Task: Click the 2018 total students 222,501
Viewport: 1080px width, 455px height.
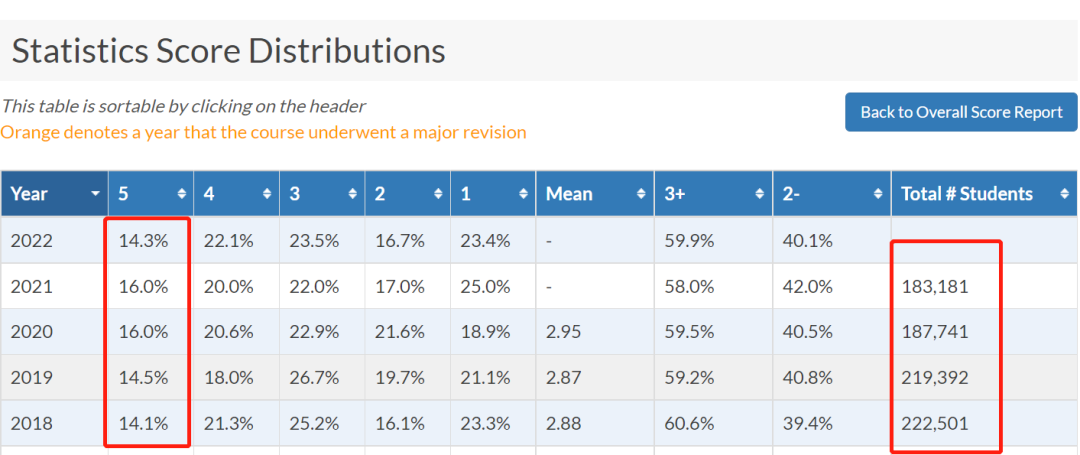Action: coord(935,423)
